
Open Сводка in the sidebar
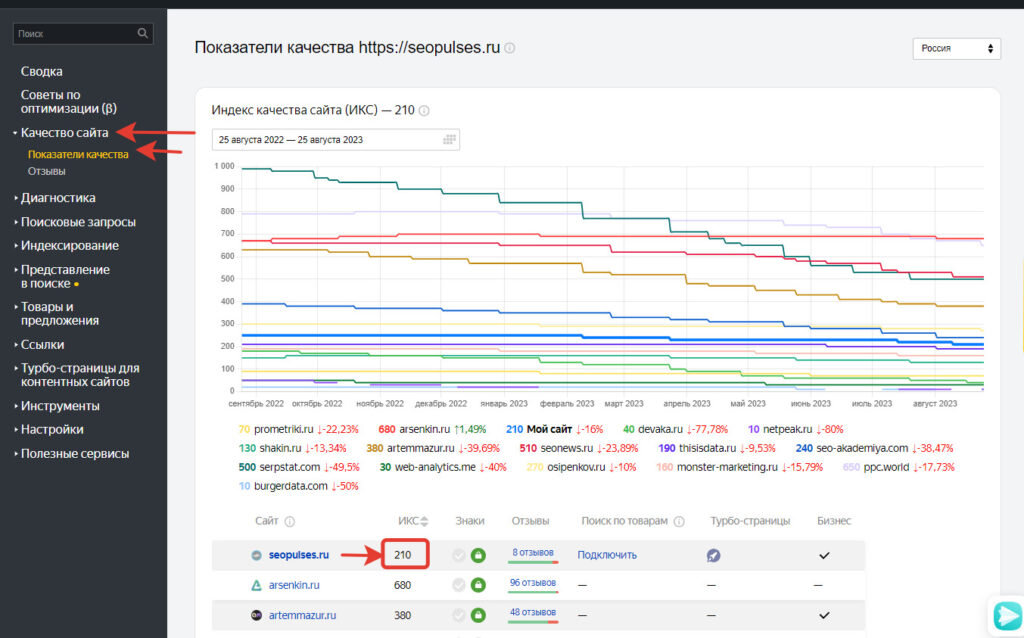pyautogui.click(x=41, y=71)
